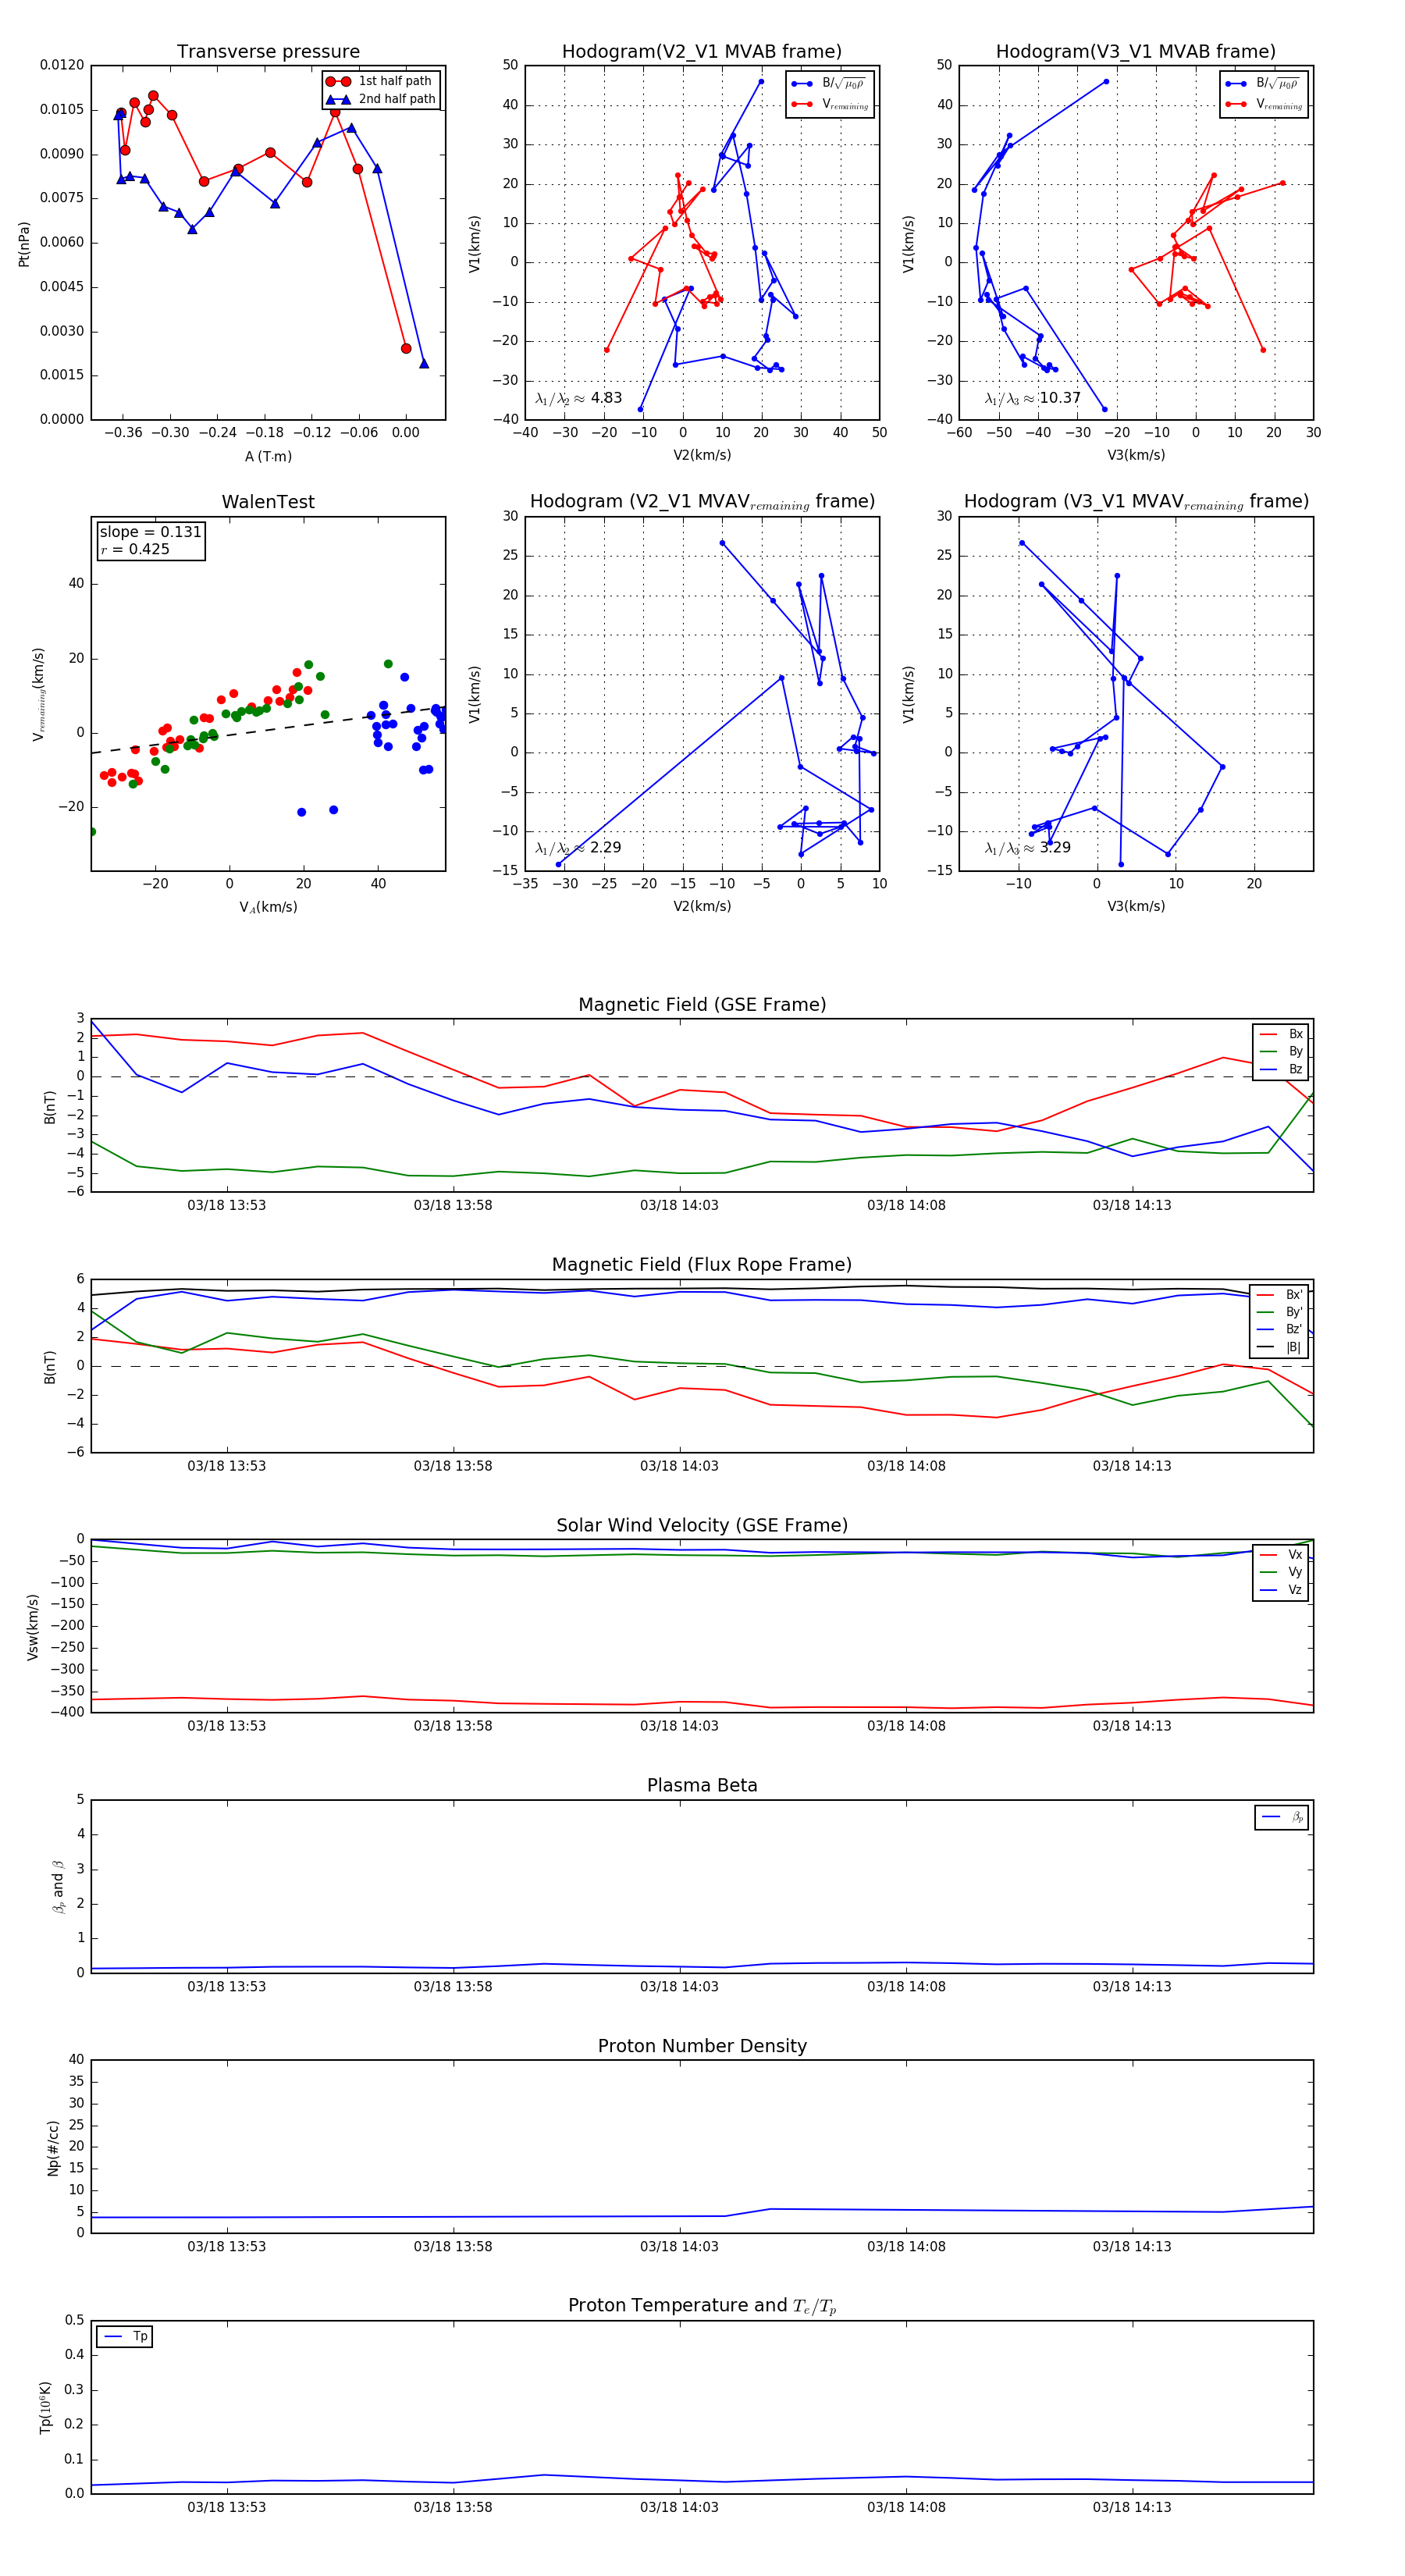Image resolution: width=1405 pixels, height=2576 pixels.
Task: Click the 'Vsw(km/s)' y-axis label
Action: tap(33, 1627)
